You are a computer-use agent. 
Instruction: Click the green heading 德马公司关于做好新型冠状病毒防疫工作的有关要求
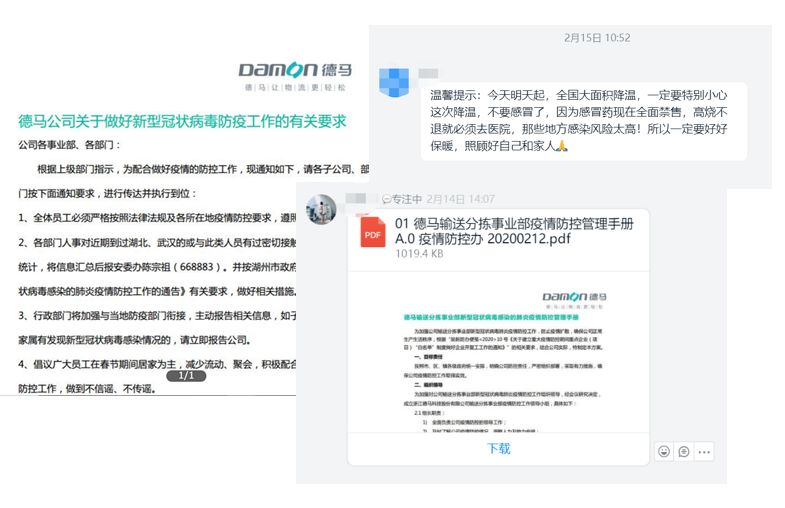point(182,121)
